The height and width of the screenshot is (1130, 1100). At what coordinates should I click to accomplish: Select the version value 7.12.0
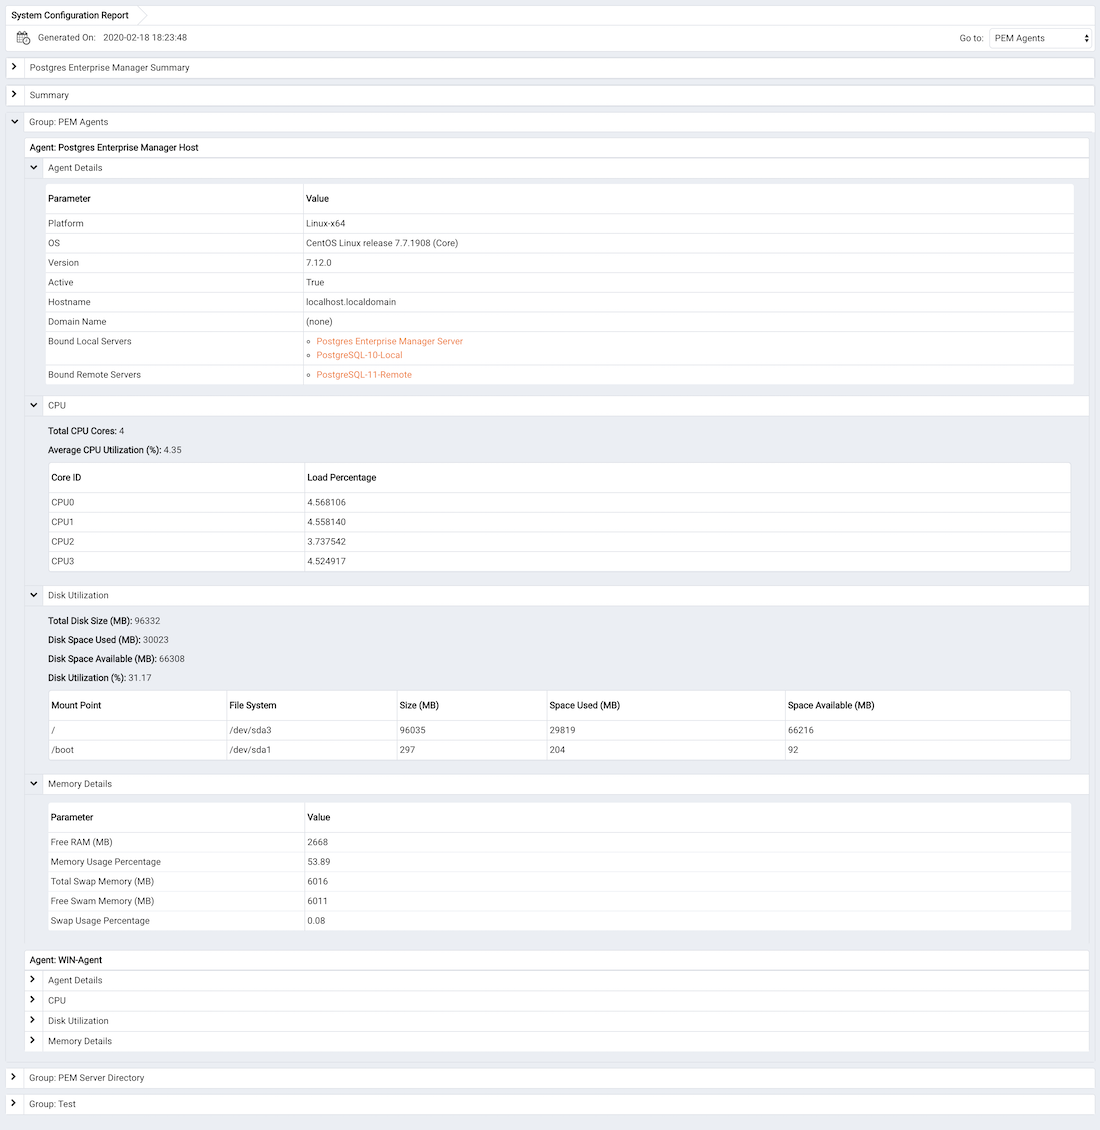coord(319,263)
